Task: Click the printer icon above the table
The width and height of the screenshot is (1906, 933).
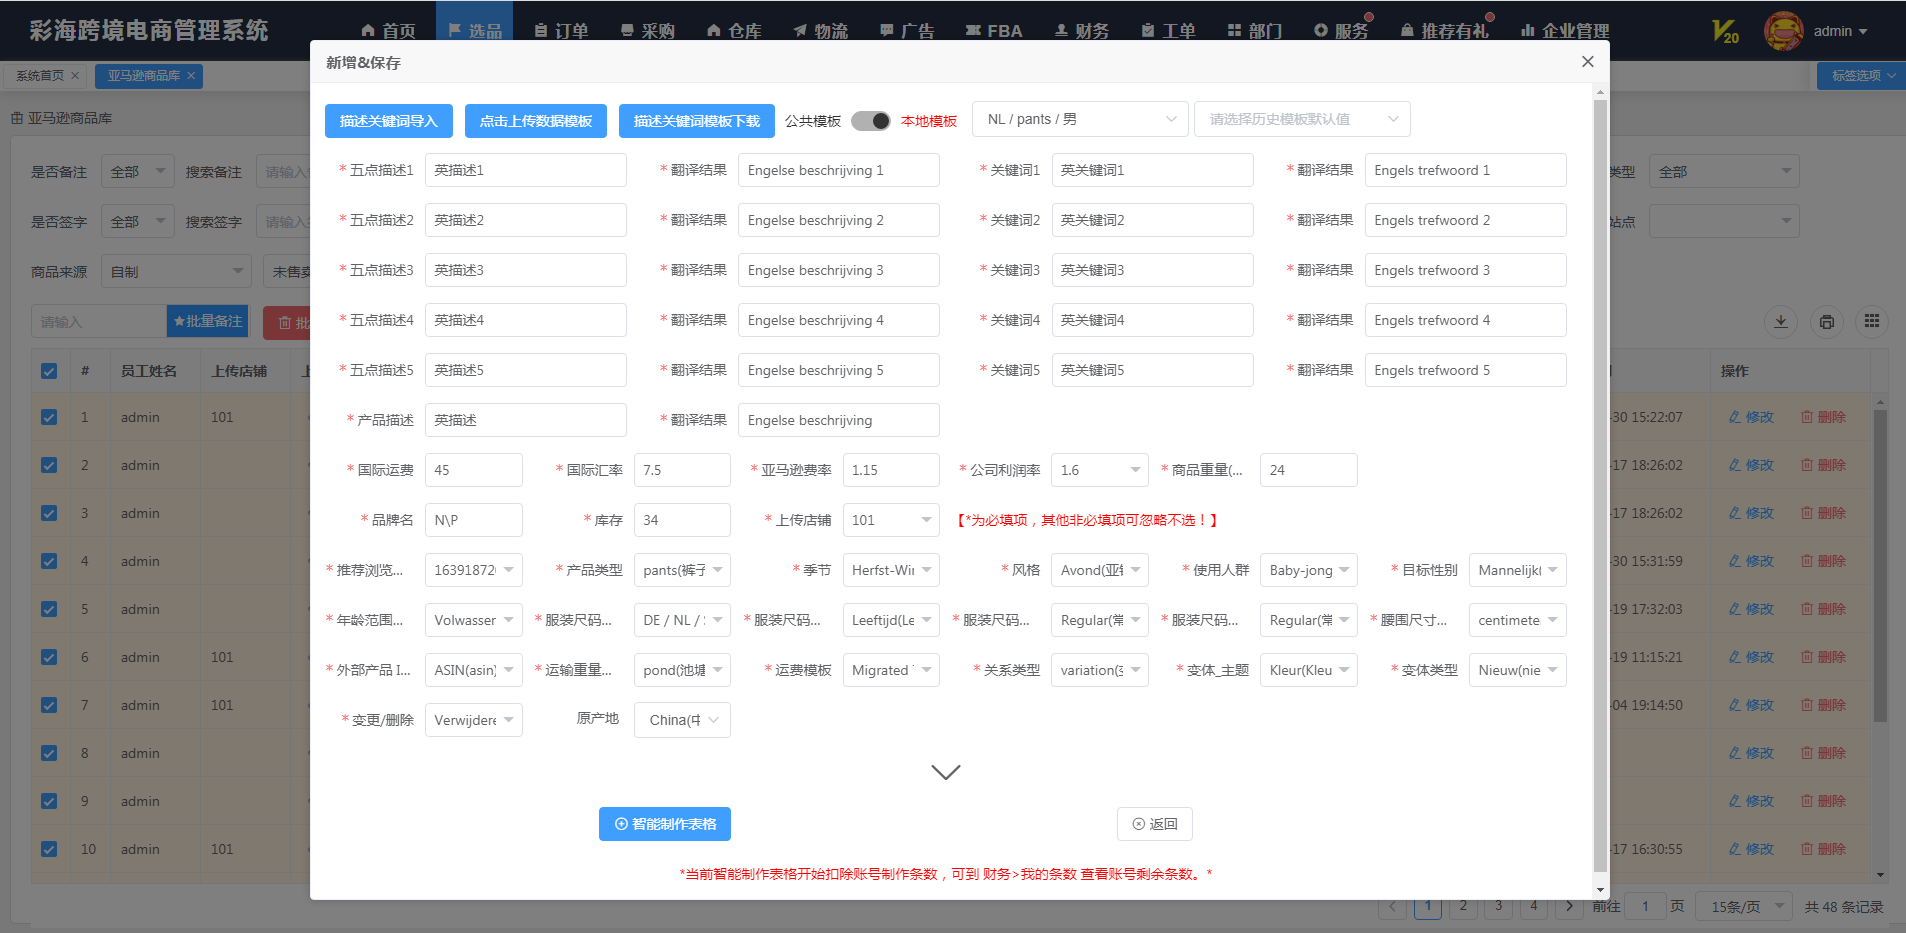Action: [x=1827, y=322]
